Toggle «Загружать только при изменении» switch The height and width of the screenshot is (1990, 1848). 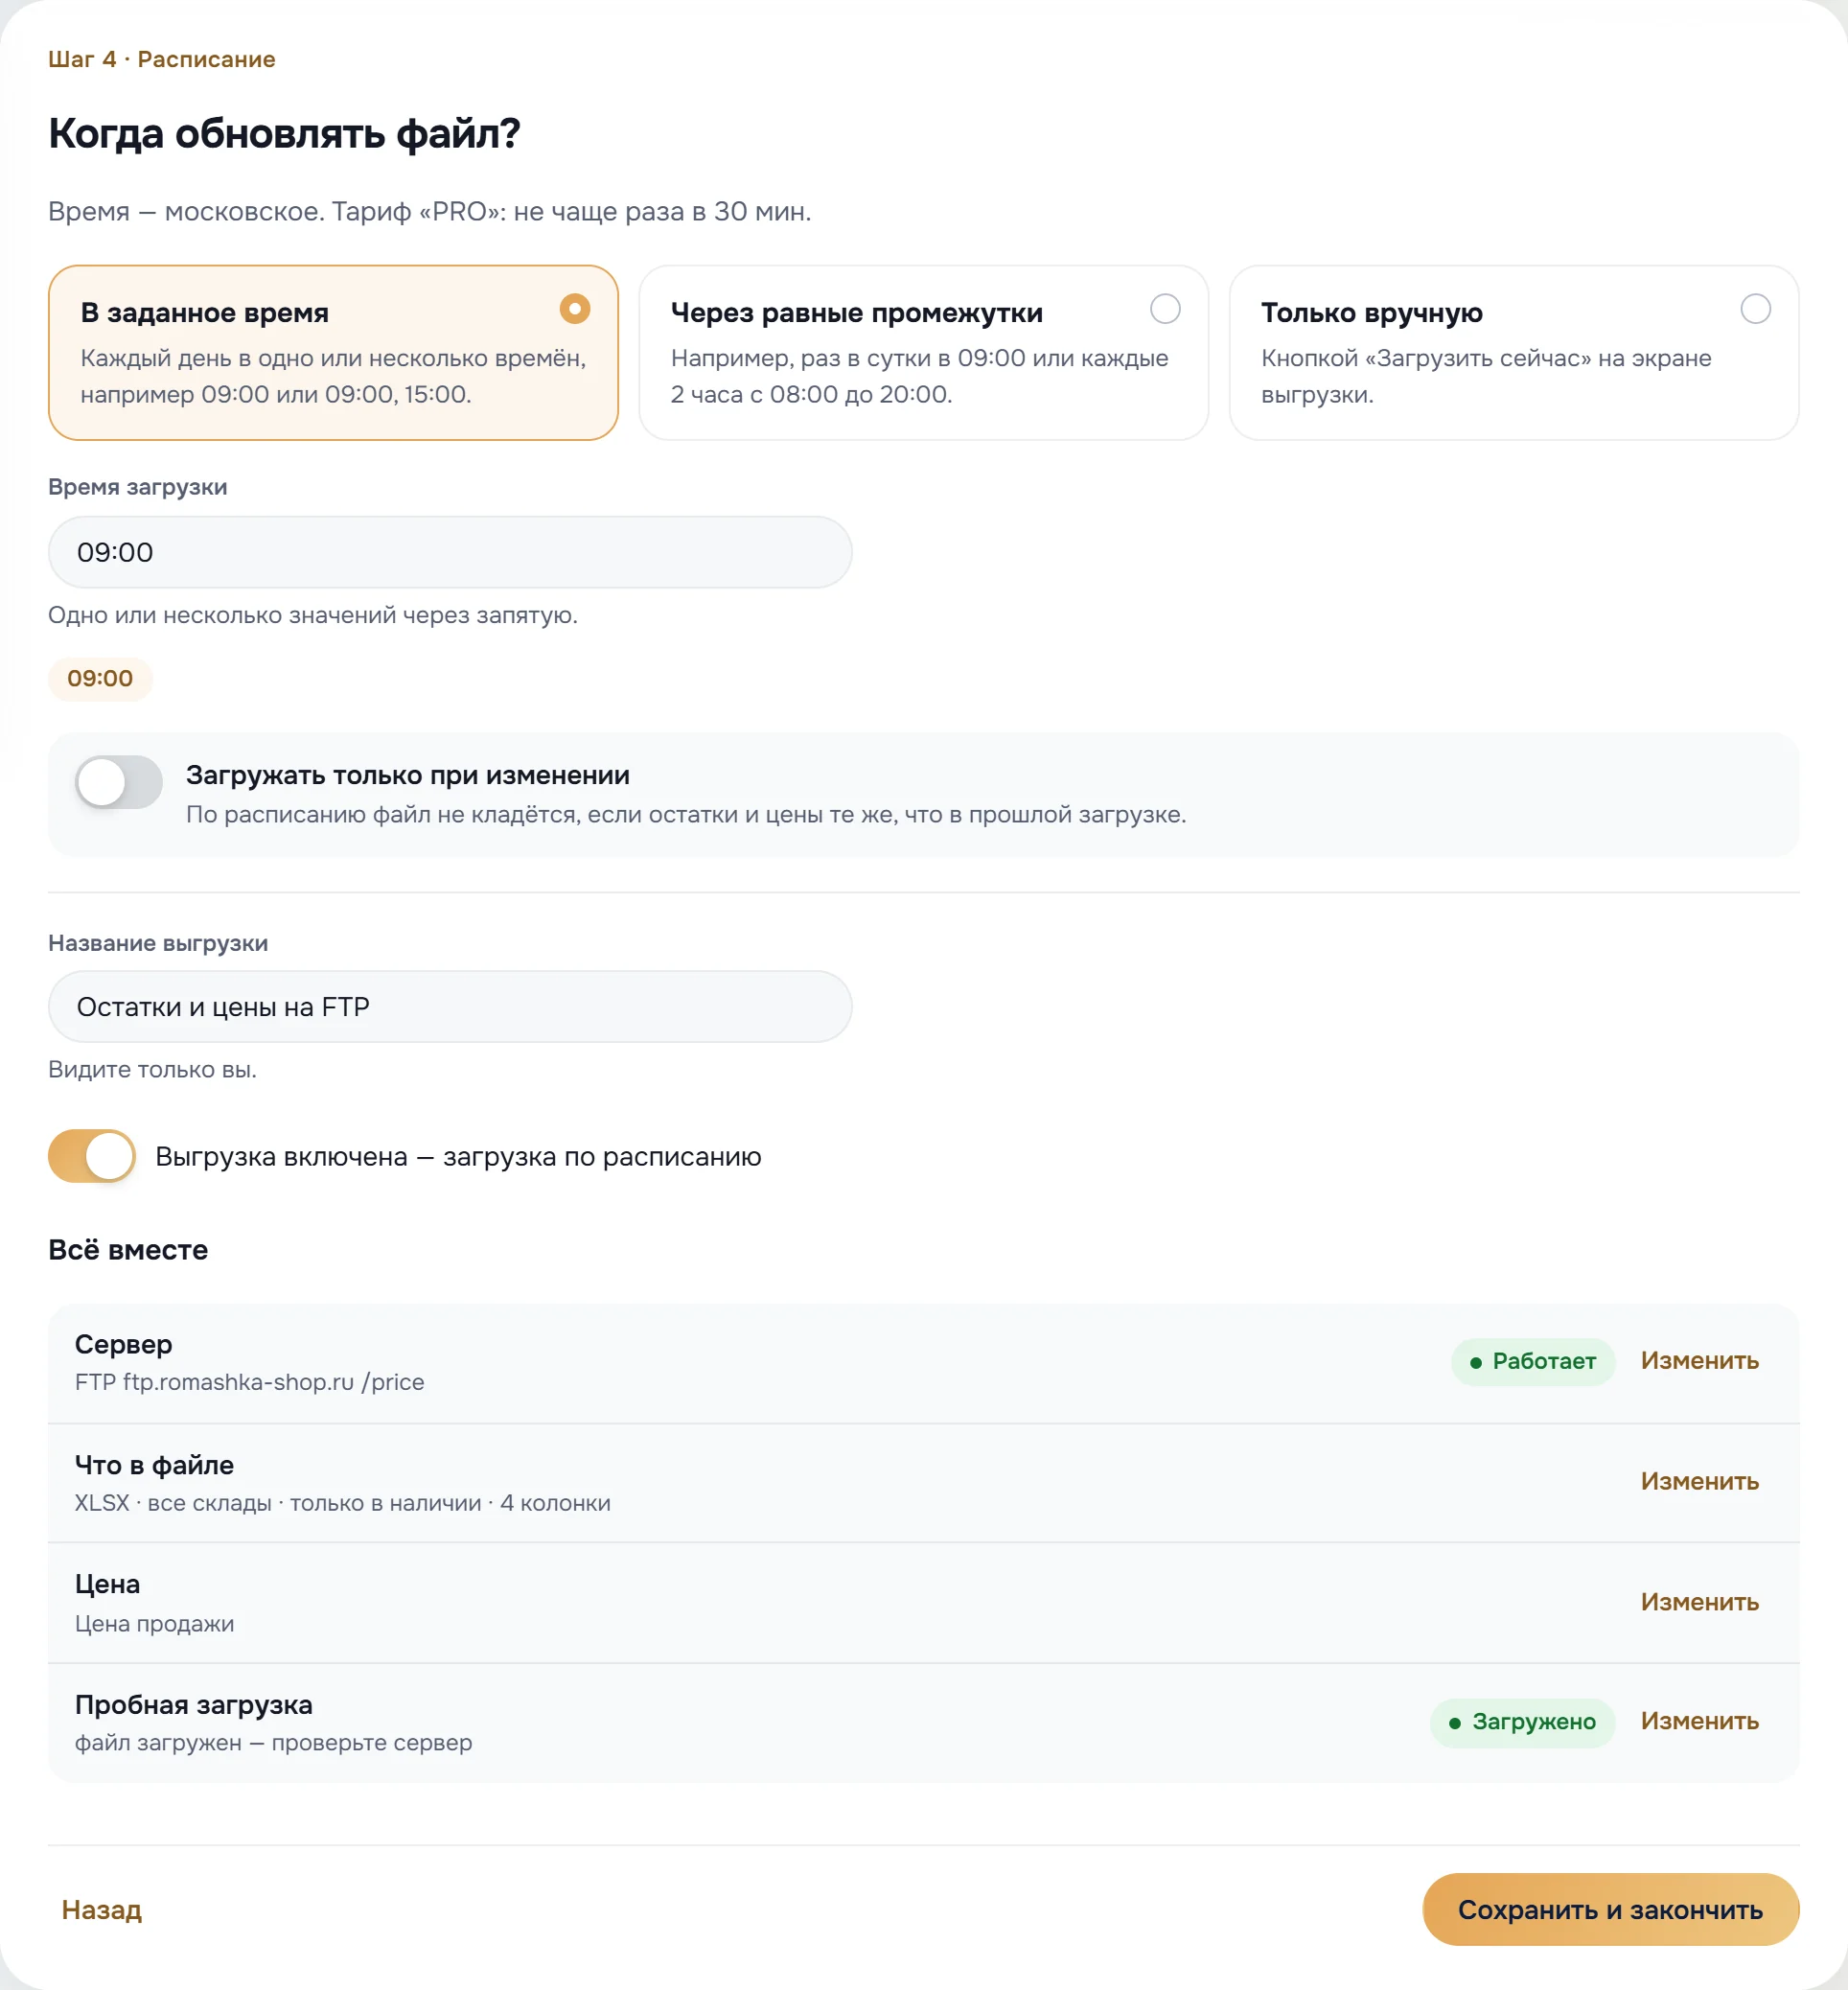click(x=119, y=782)
